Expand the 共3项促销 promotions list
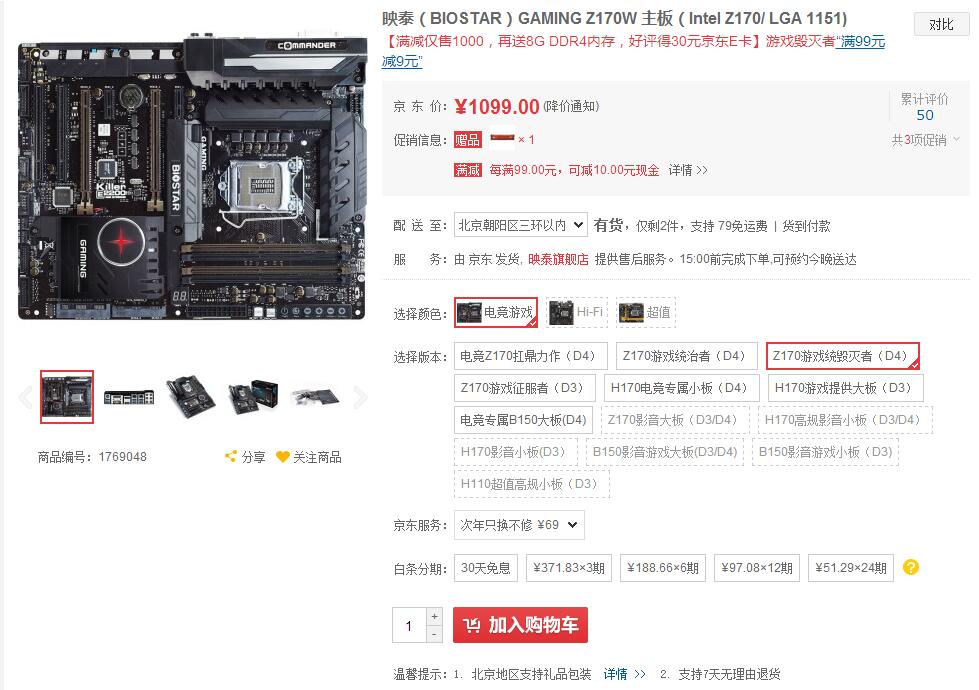This screenshot has width=979, height=690. point(925,140)
